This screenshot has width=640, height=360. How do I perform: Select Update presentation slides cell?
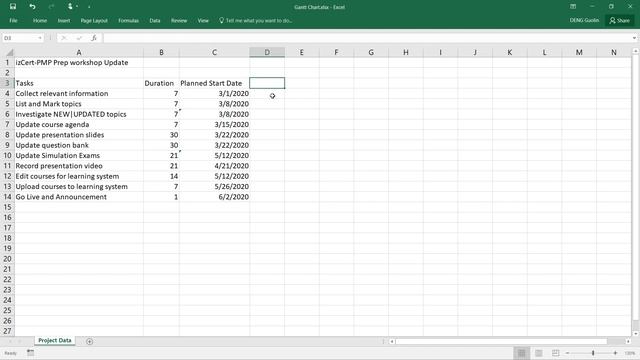pos(79,135)
